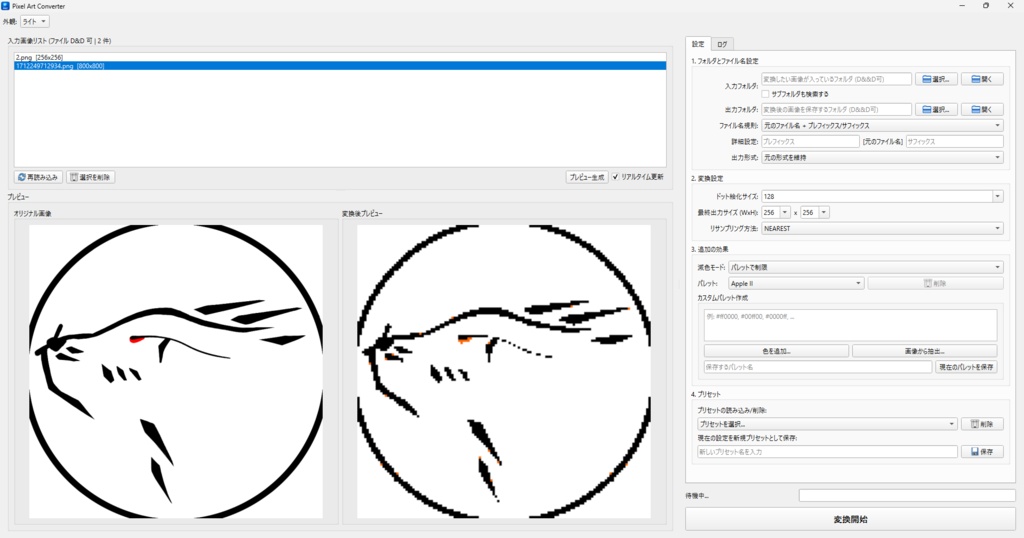
Task: Enable the サブフォルダも検索する checkbox
Action: [765, 94]
